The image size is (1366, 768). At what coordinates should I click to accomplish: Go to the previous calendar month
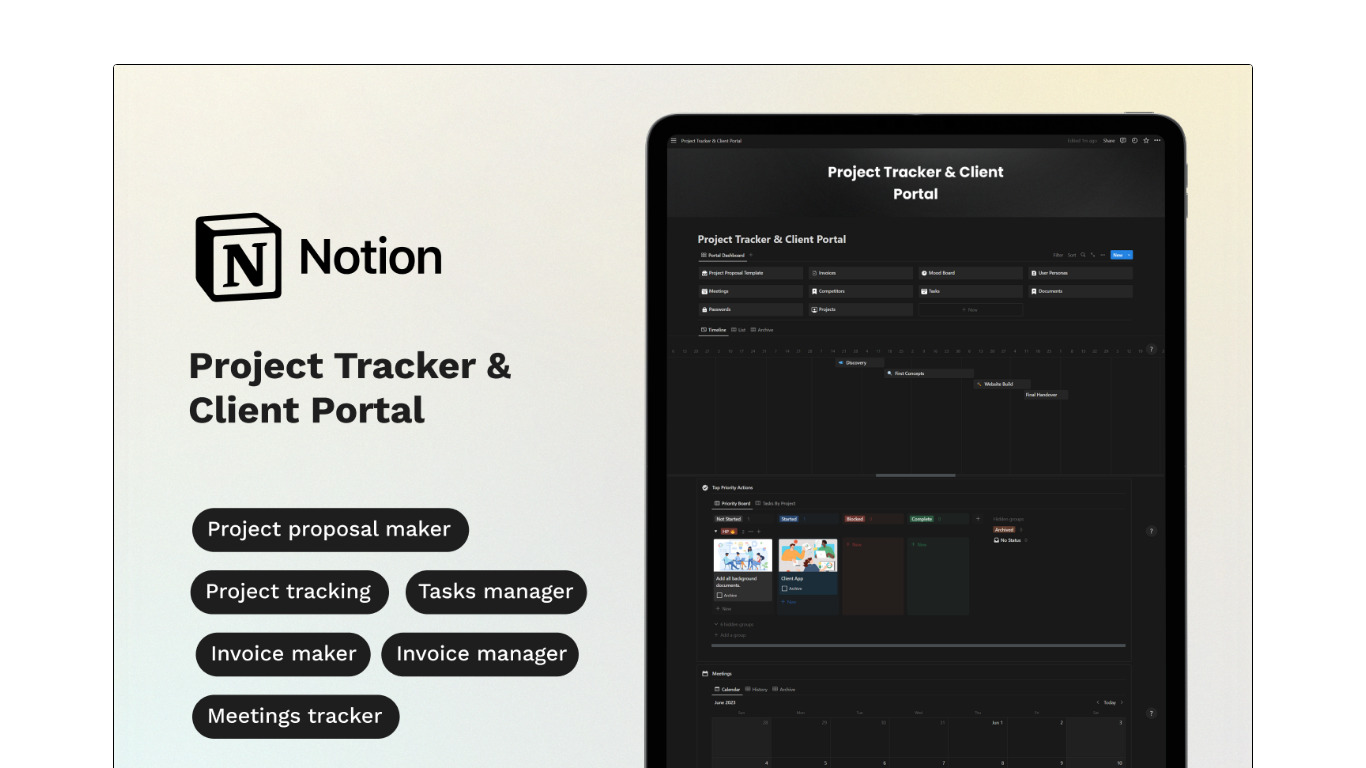1097,702
